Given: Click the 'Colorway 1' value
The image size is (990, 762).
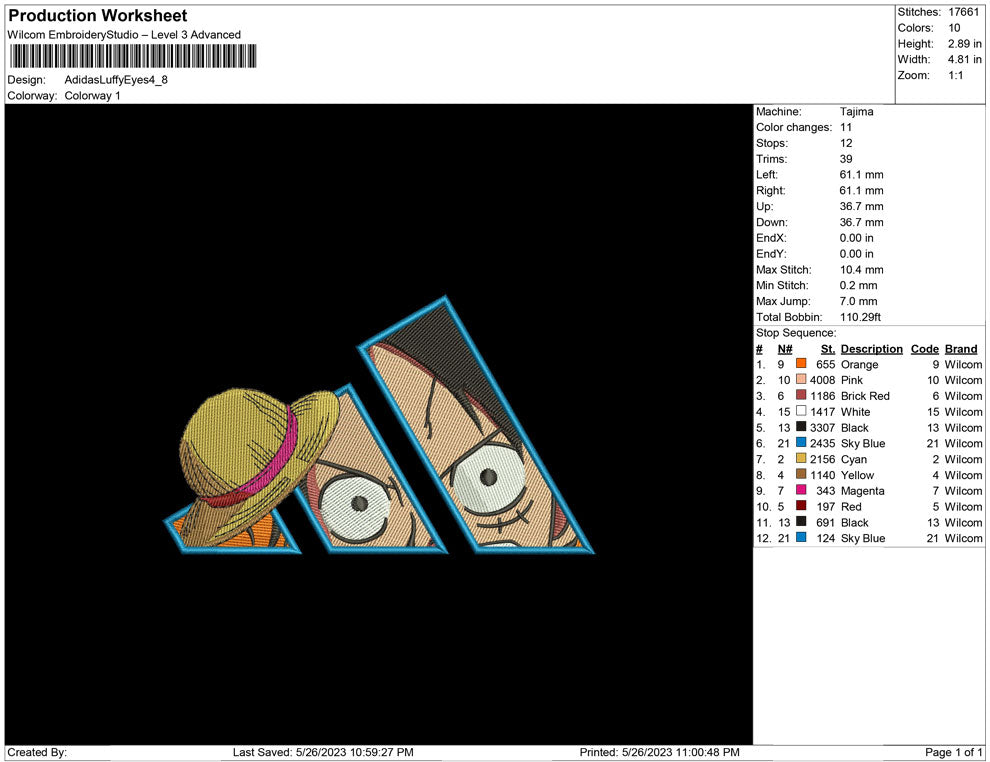Looking at the screenshot, I should pos(92,95).
